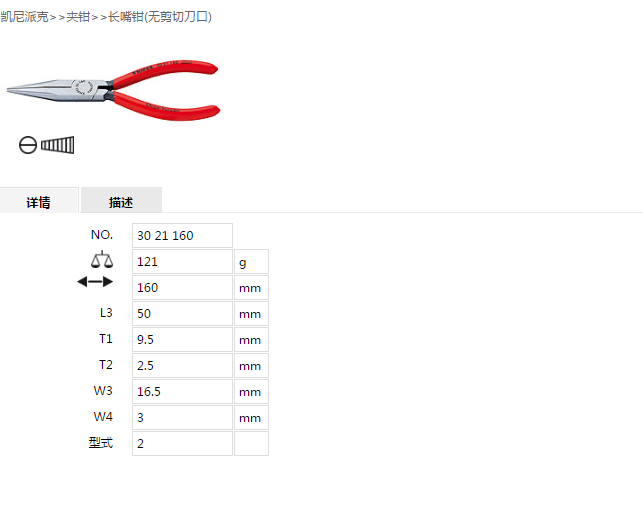Open the 夹钳 breadcrumb category
This screenshot has width=643, height=509.
[x=78, y=17]
